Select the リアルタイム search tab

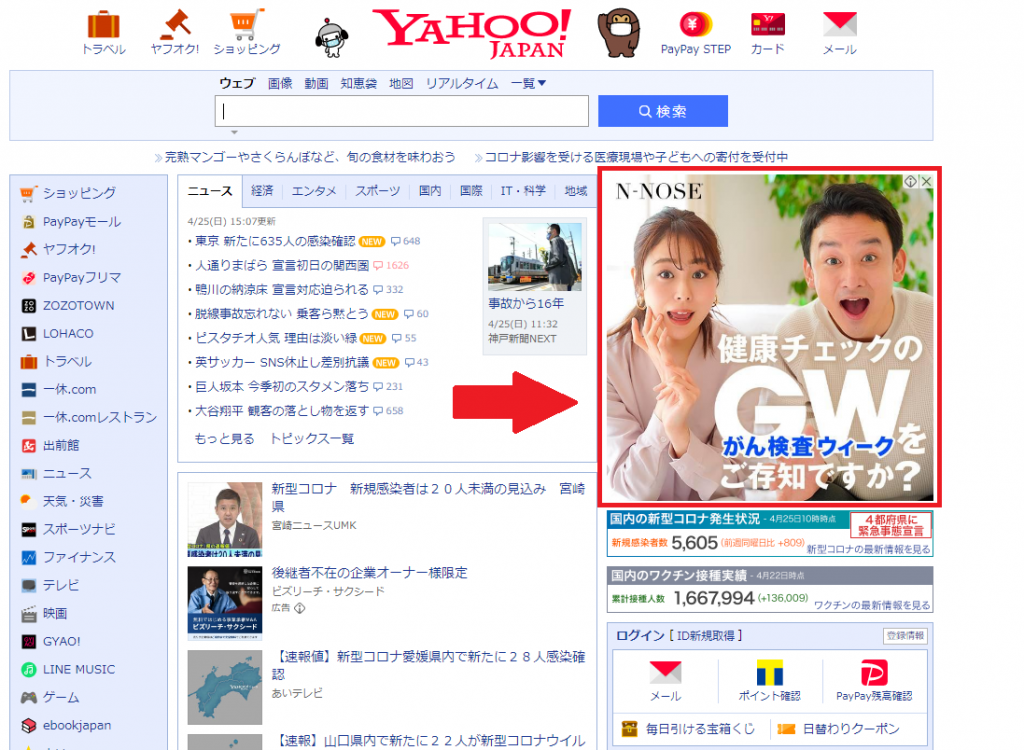tap(462, 83)
